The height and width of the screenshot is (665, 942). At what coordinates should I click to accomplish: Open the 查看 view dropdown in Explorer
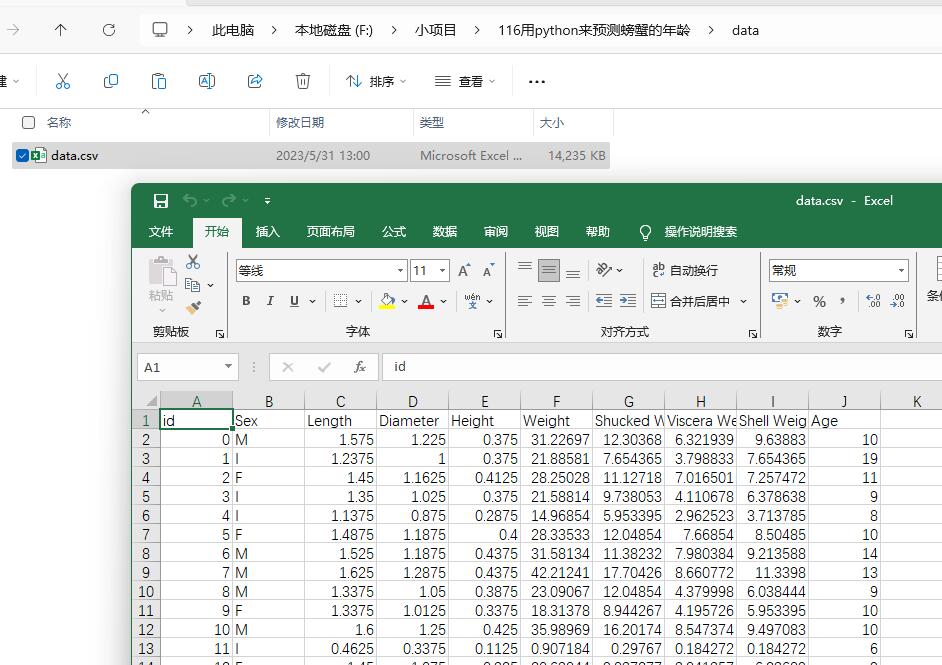465,81
